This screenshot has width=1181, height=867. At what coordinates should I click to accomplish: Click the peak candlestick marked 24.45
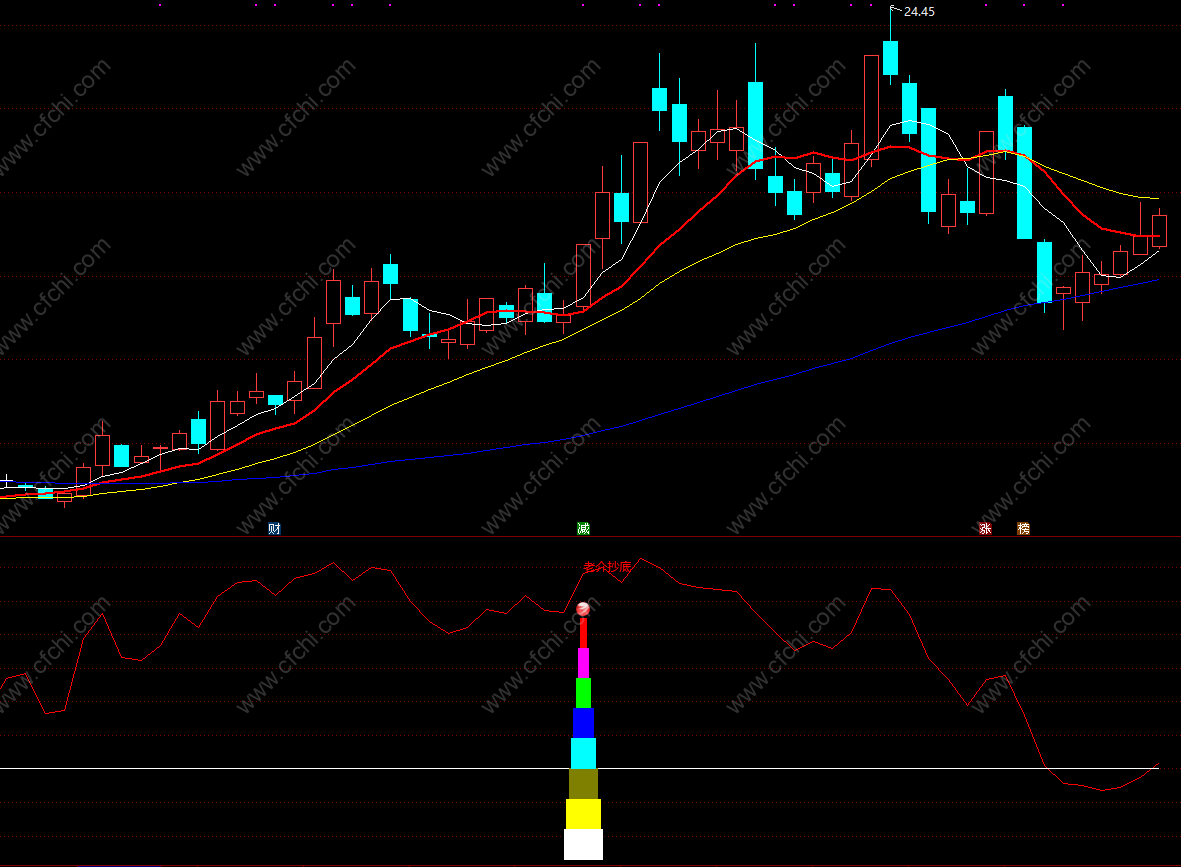click(x=890, y=58)
